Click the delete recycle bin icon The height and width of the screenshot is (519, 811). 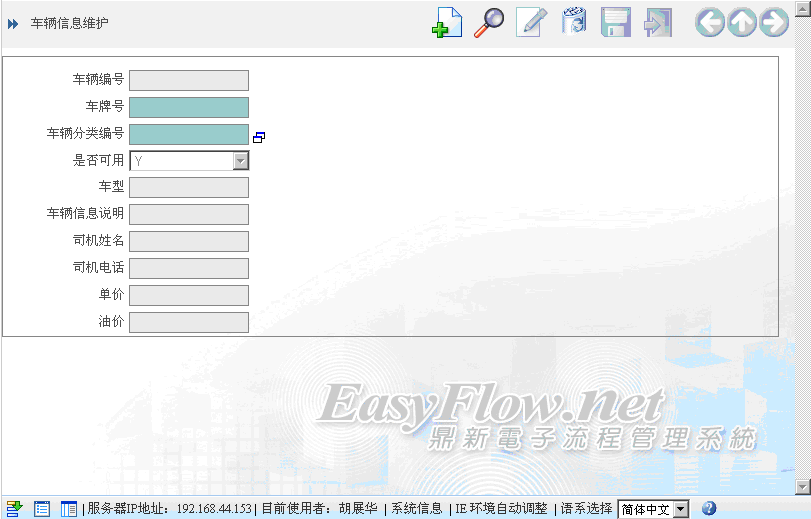574,22
